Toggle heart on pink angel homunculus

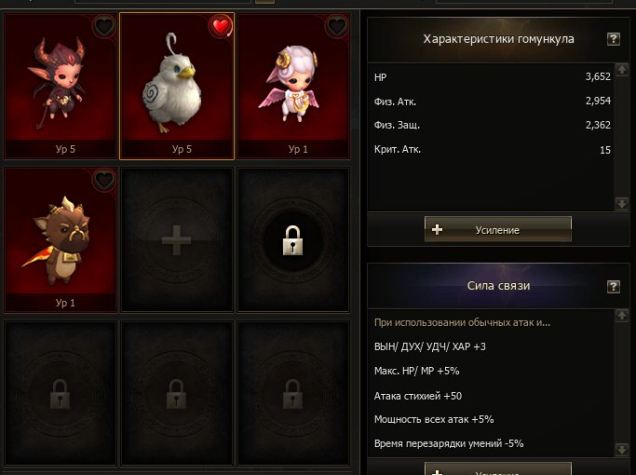[x=337, y=27]
